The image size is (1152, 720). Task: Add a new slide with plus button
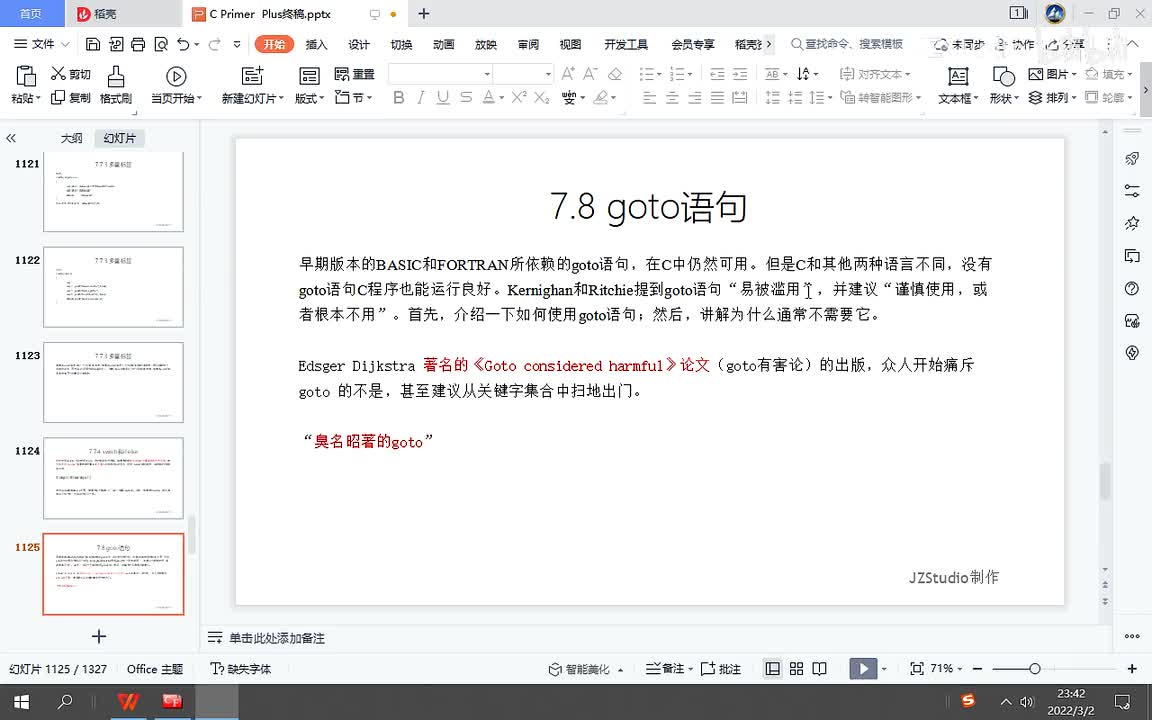(x=99, y=636)
